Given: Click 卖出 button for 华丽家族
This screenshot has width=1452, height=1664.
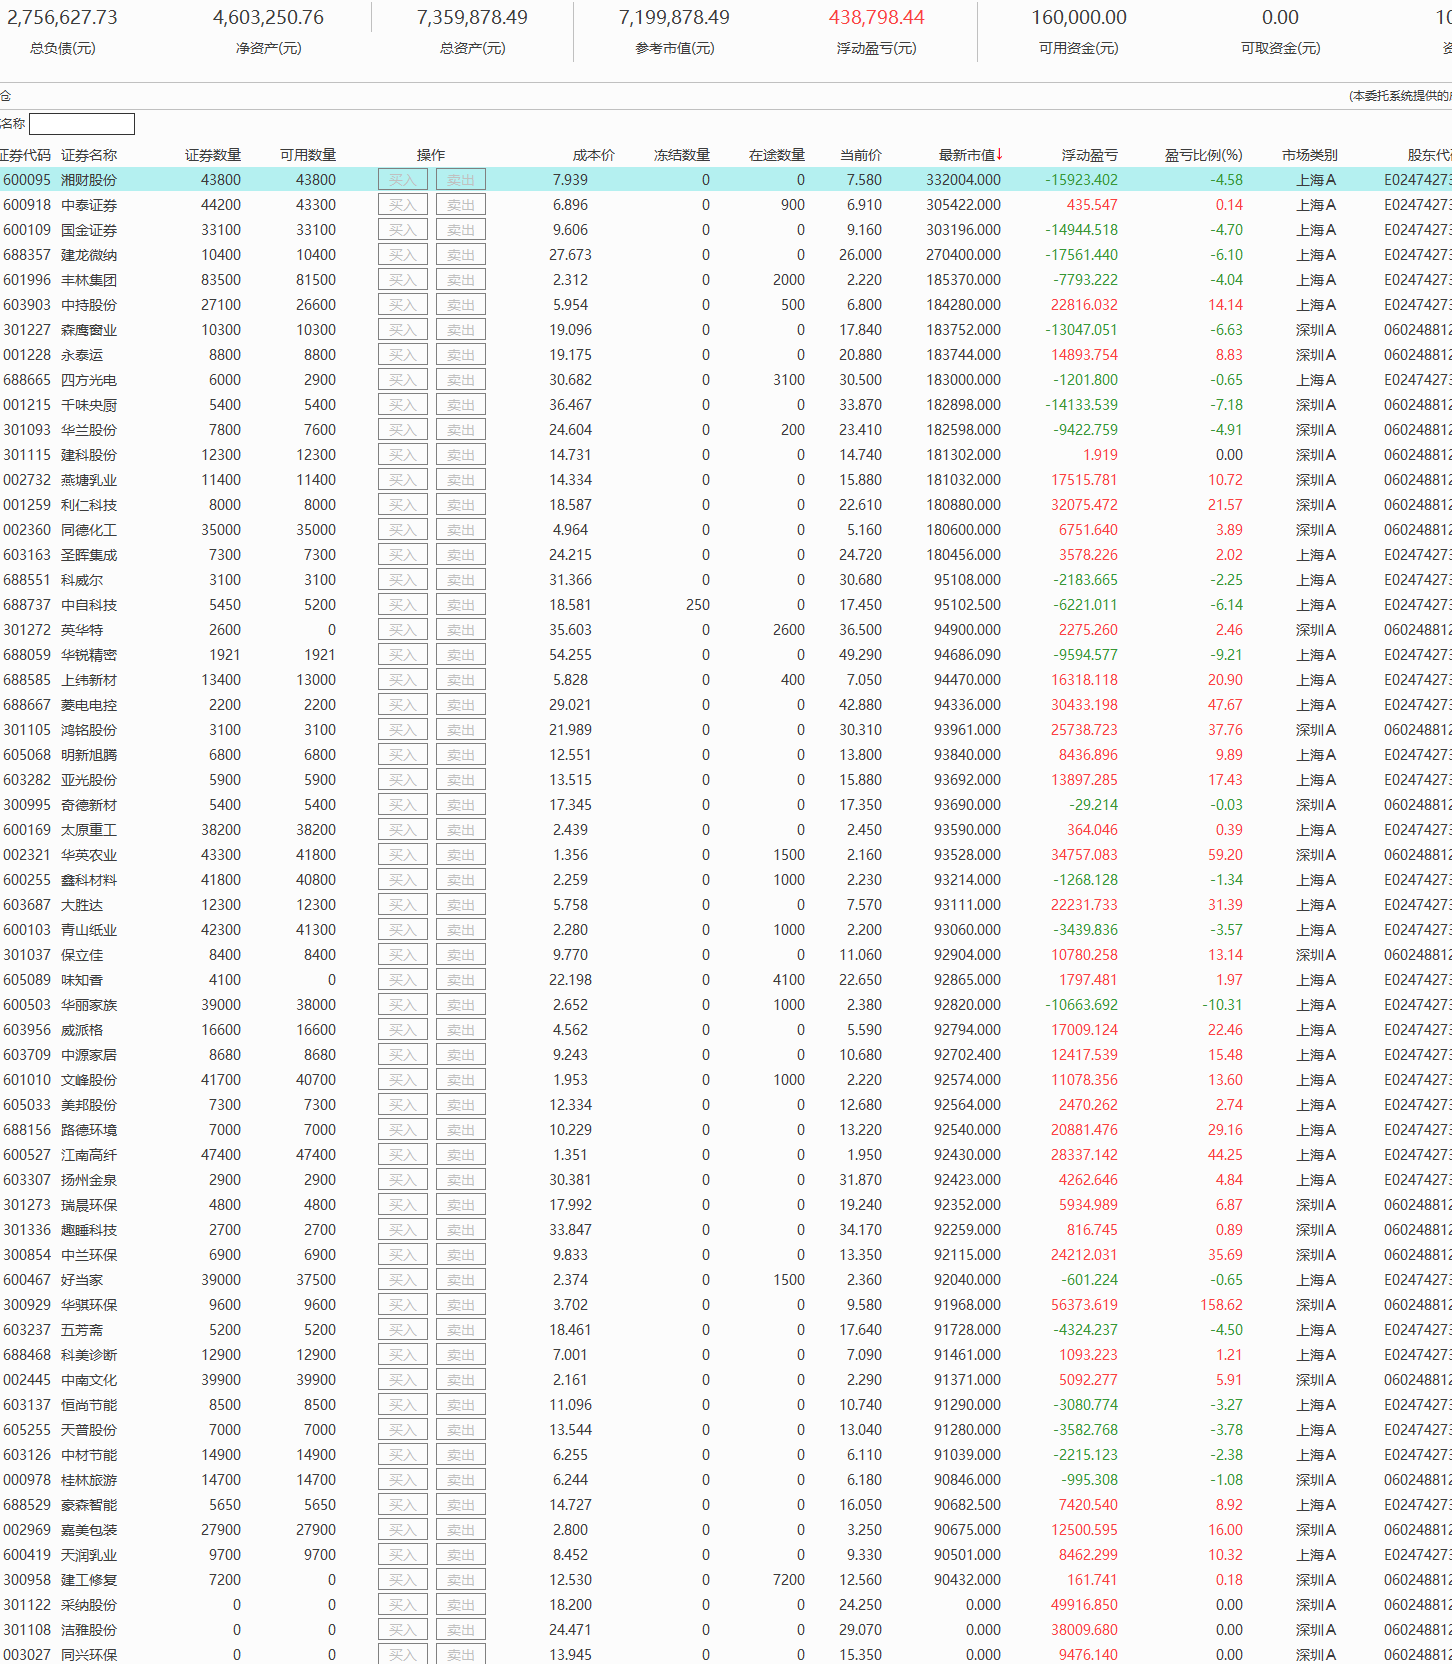Looking at the screenshot, I should click(x=461, y=1005).
